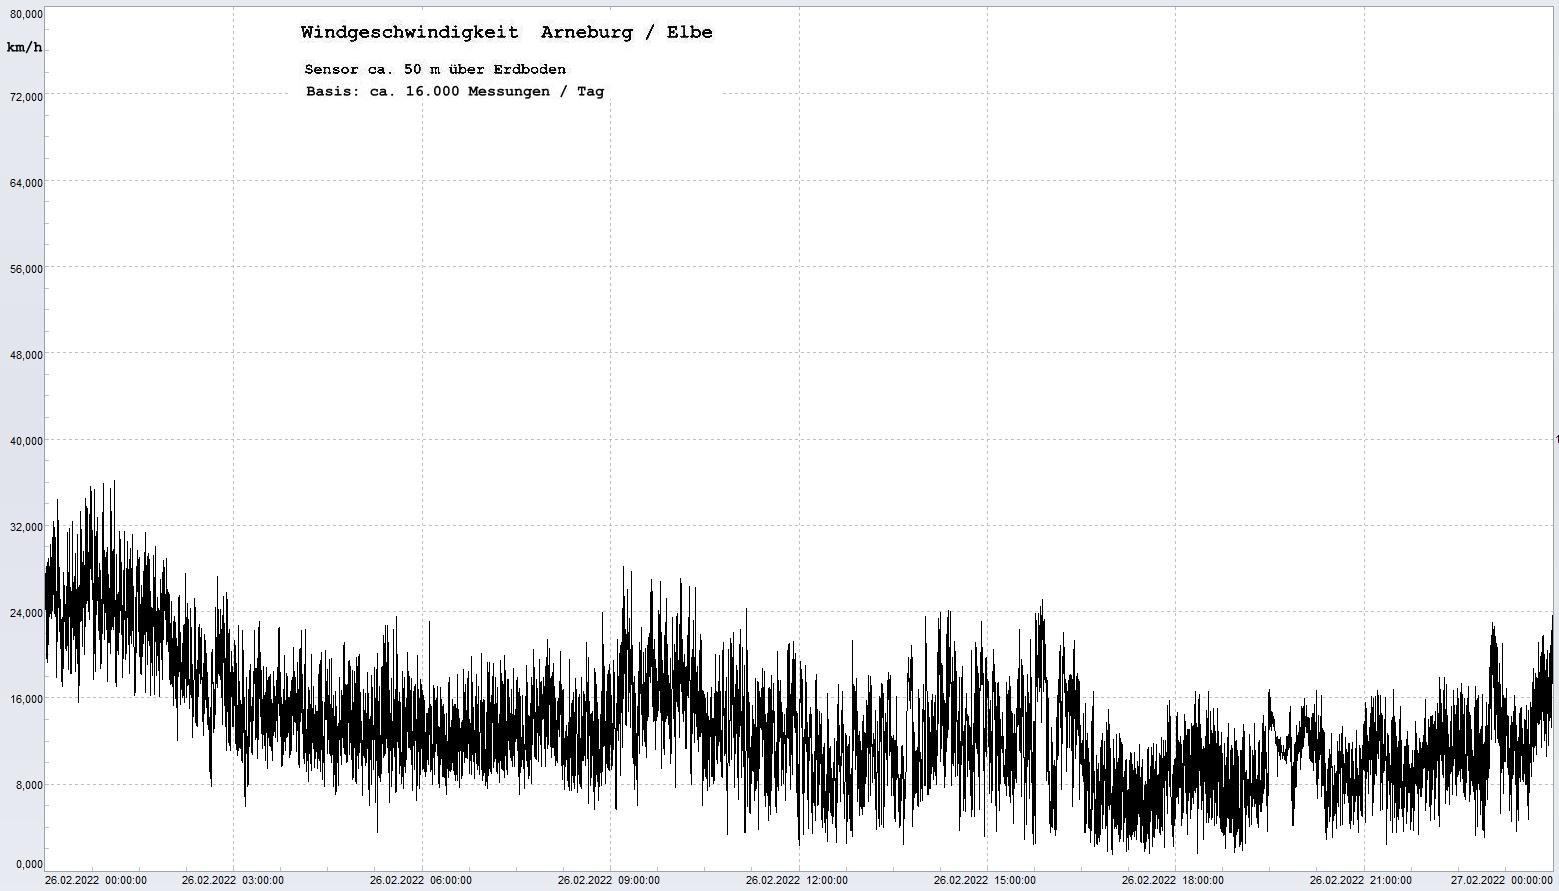Click the 26.02.2022 00:00:00 time label
The width and height of the screenshot is (1559, 891).
pos(96,880)
